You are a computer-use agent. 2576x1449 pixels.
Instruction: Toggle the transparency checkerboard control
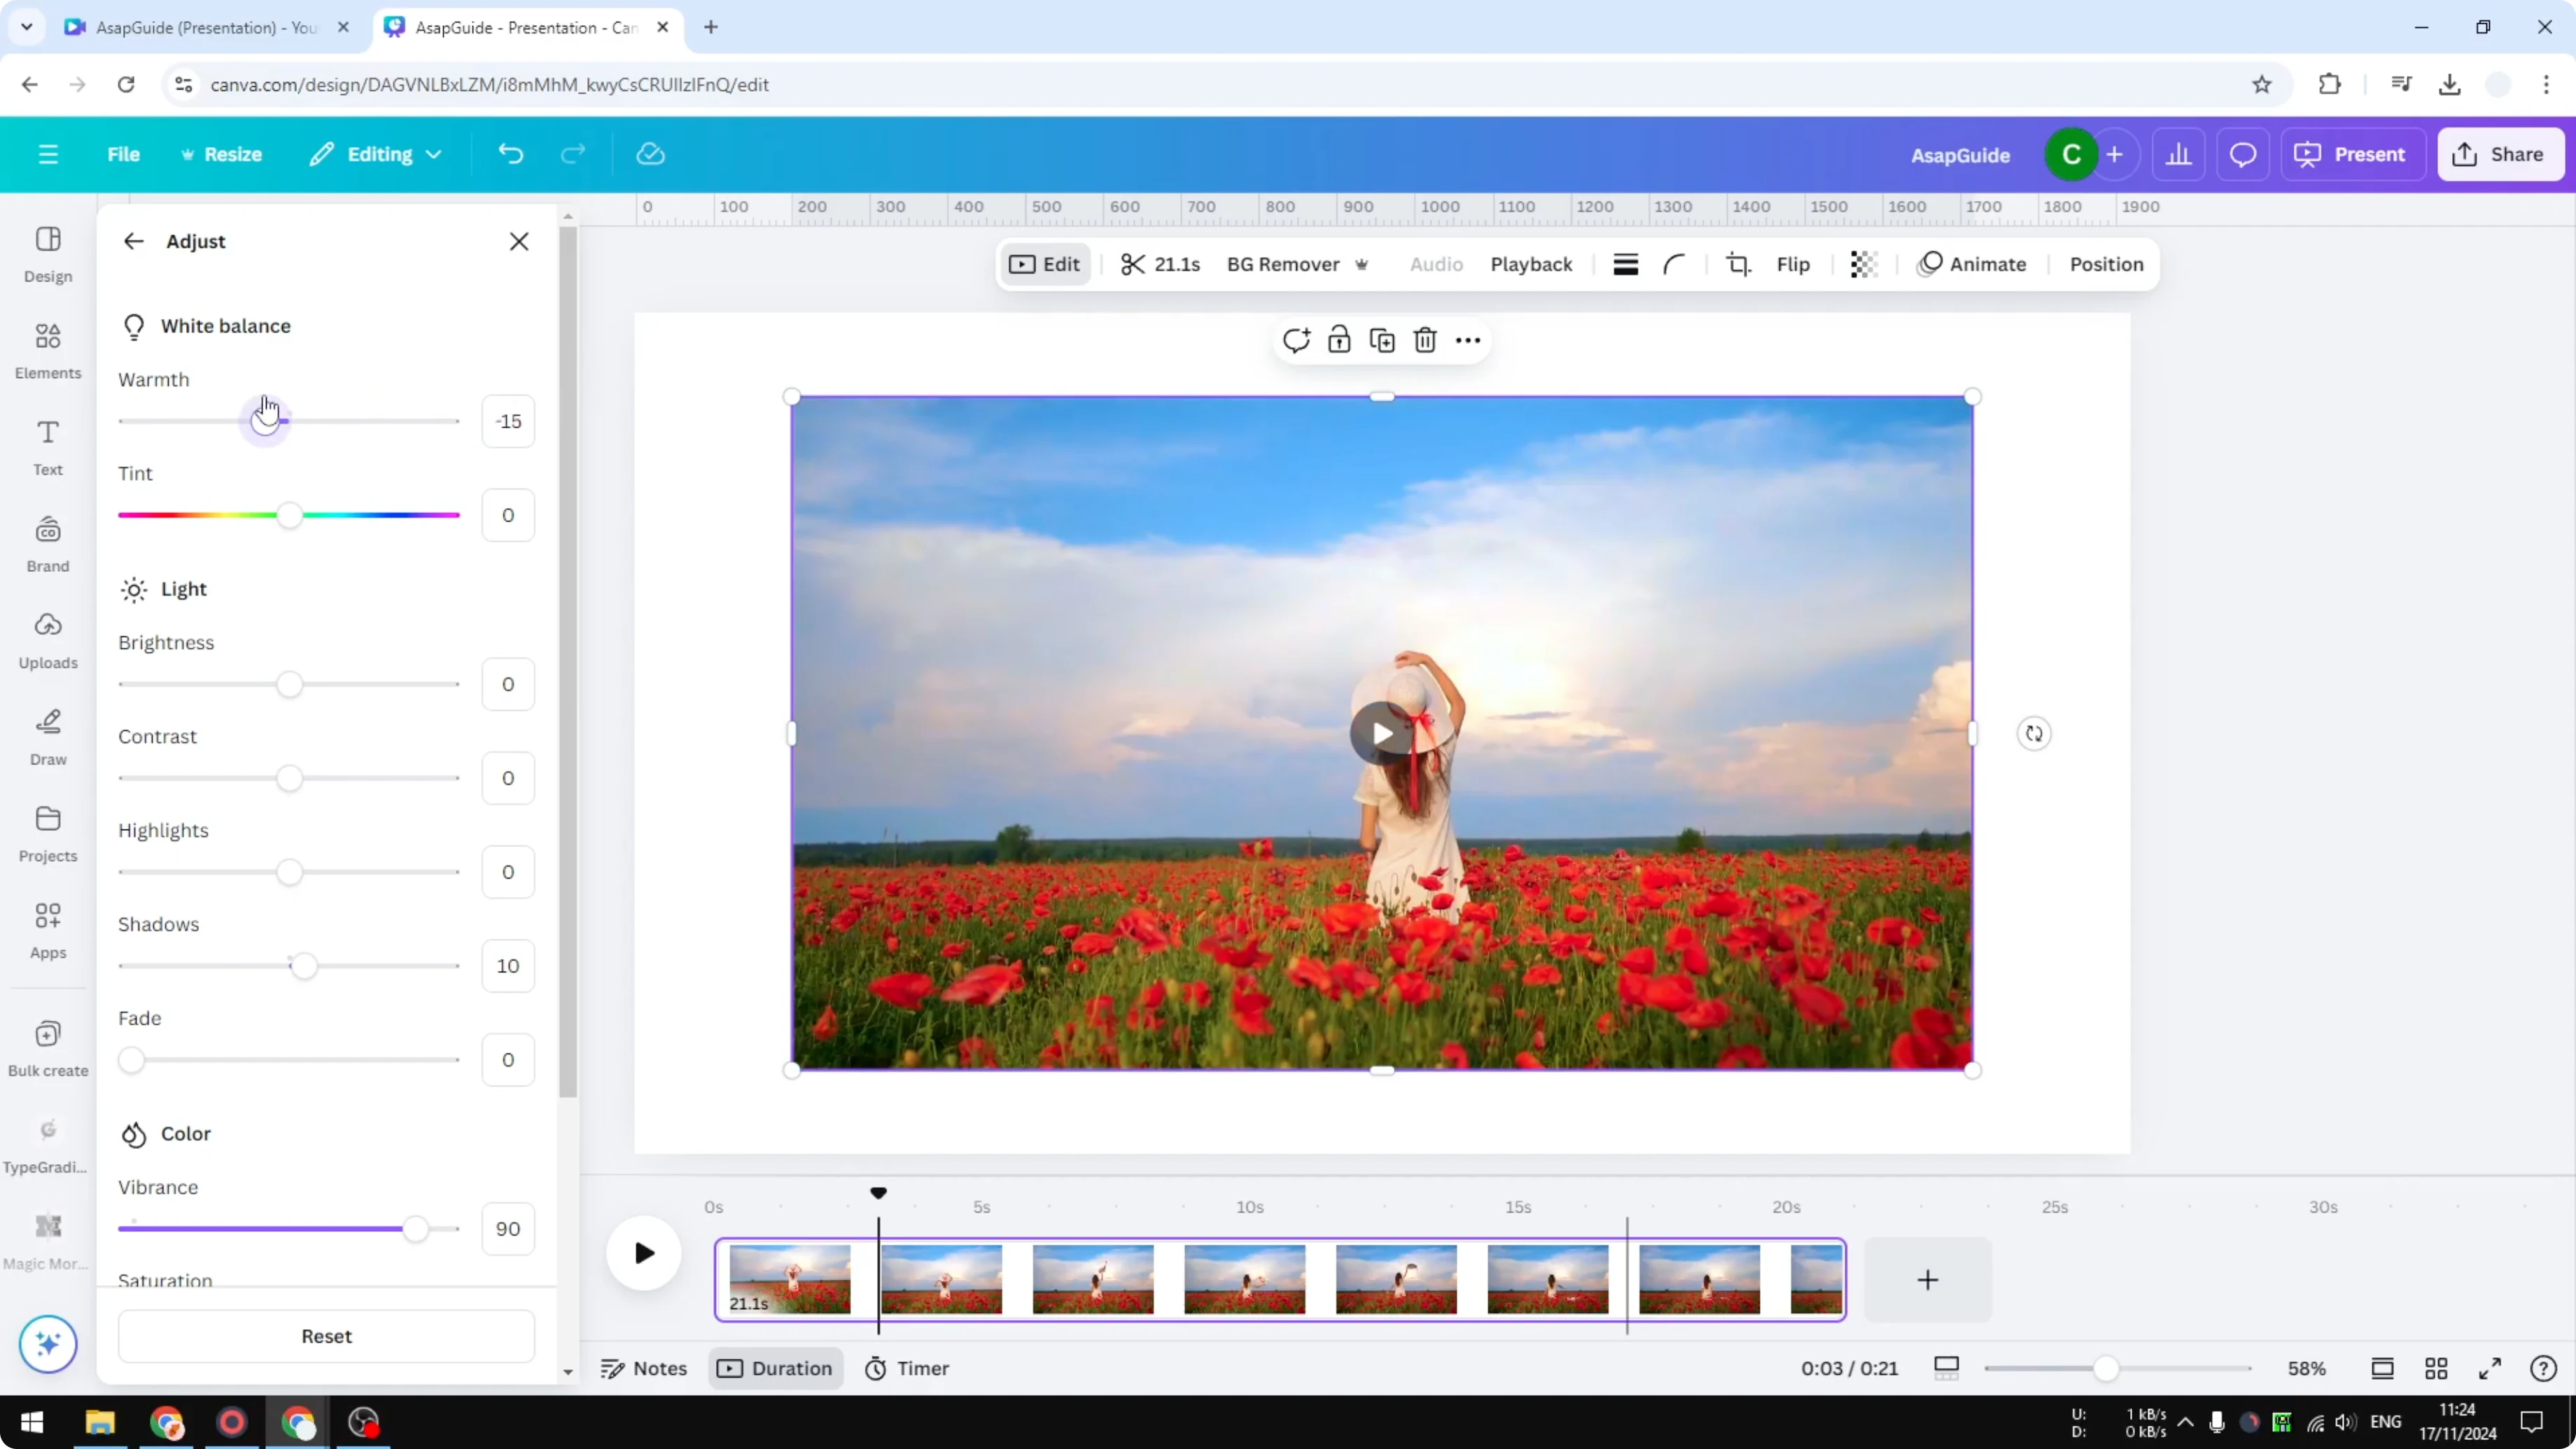(x=1862, y=265)
